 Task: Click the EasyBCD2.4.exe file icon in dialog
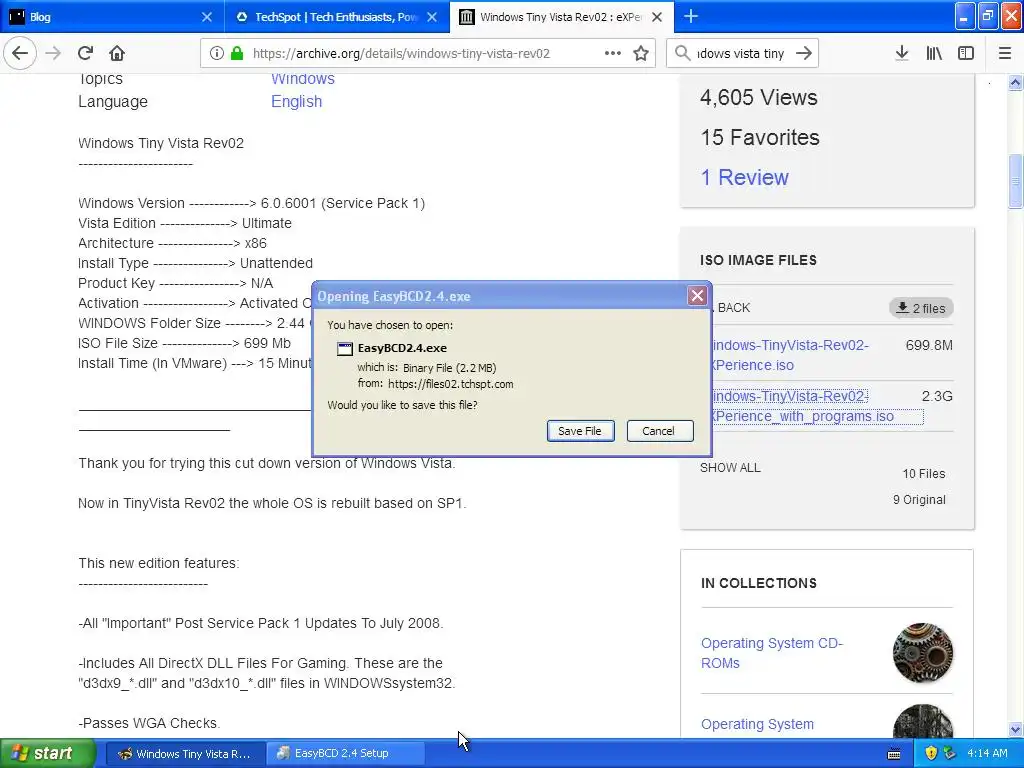pos(345,349)
